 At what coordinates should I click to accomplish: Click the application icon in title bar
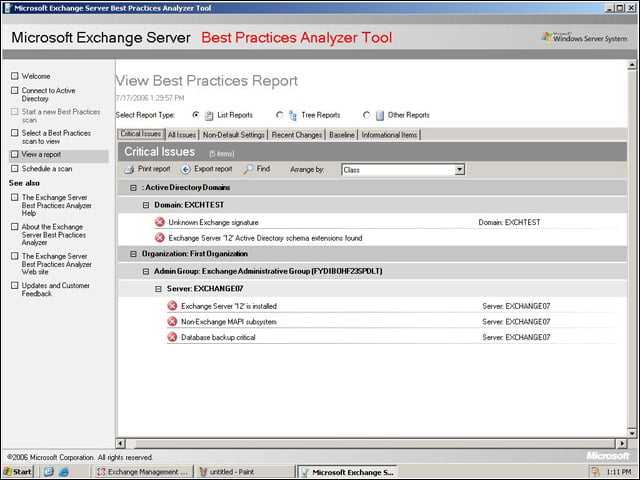coord(7,8)
